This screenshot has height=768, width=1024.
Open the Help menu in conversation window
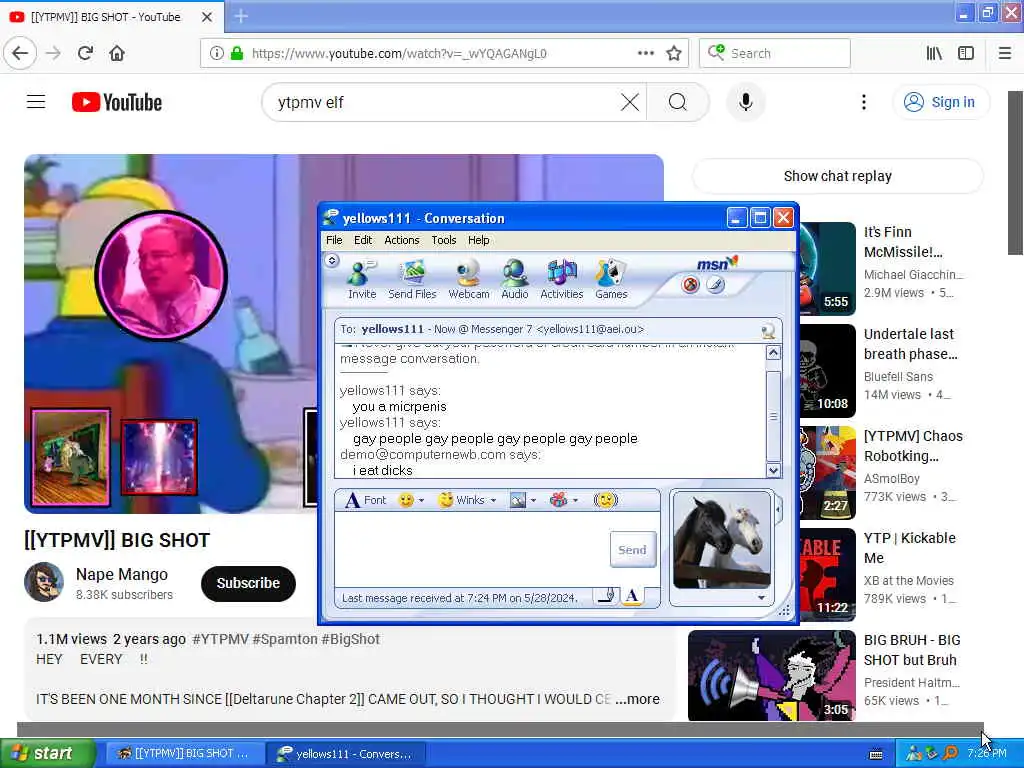click(479, 240)
